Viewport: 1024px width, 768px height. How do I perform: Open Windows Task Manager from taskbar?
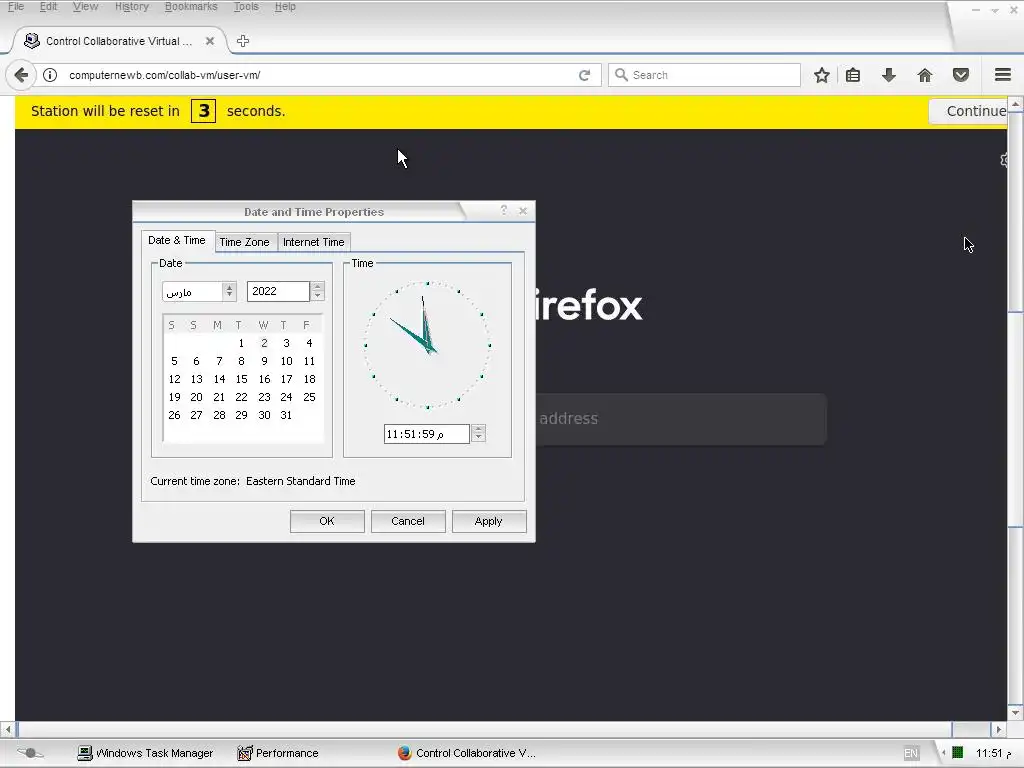pos(146,753)
